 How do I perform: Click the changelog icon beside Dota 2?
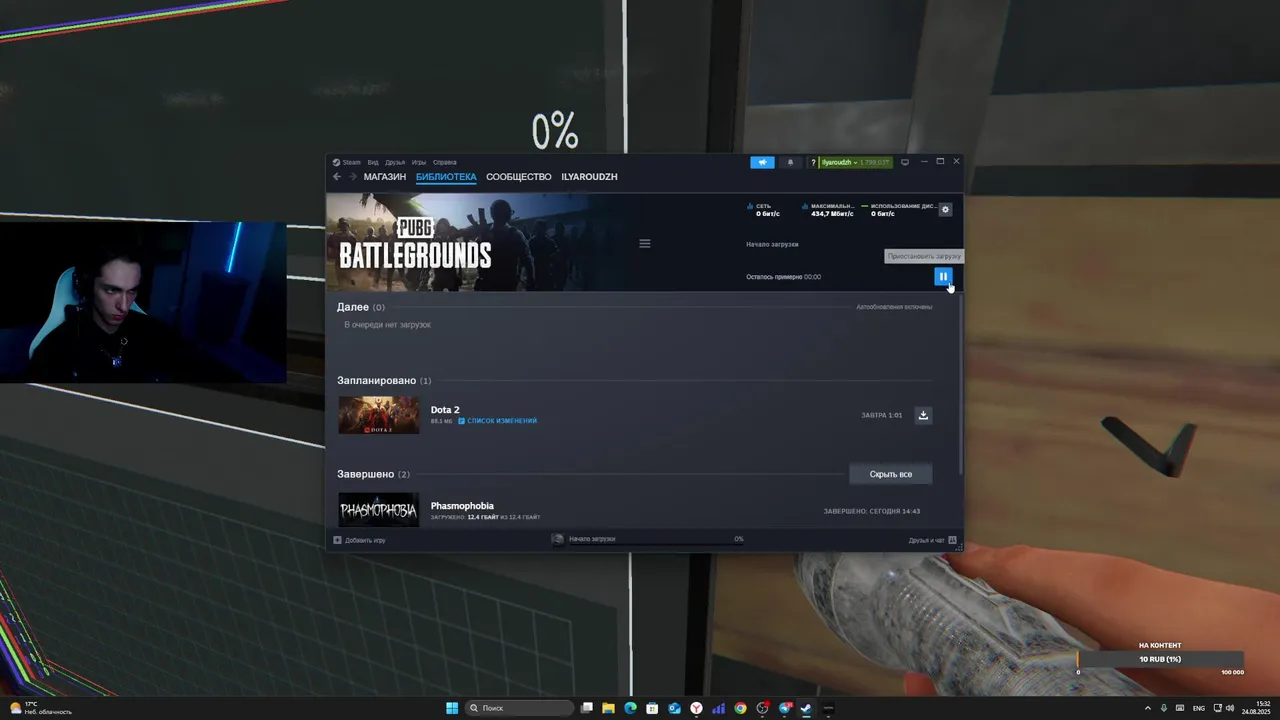pos(462,421)
